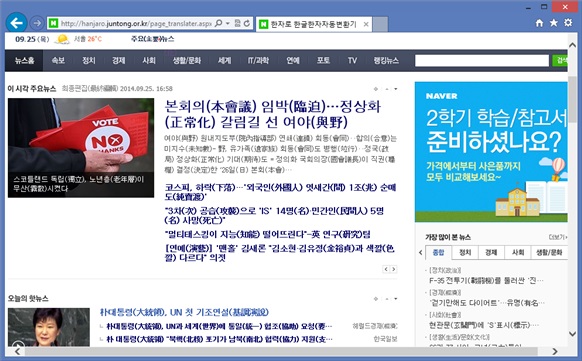Open IT/과학 news section
This screenshot has width=582, height=361.
point(258,60)
